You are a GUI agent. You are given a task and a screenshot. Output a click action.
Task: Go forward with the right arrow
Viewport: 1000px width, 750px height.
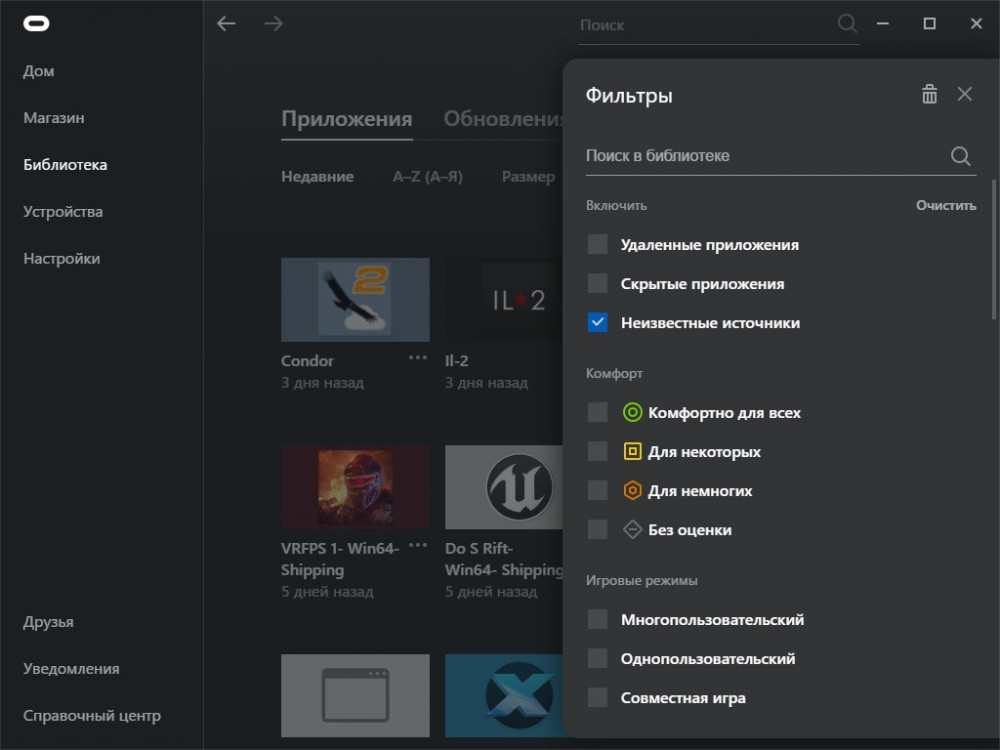click(x=274, y=24)
